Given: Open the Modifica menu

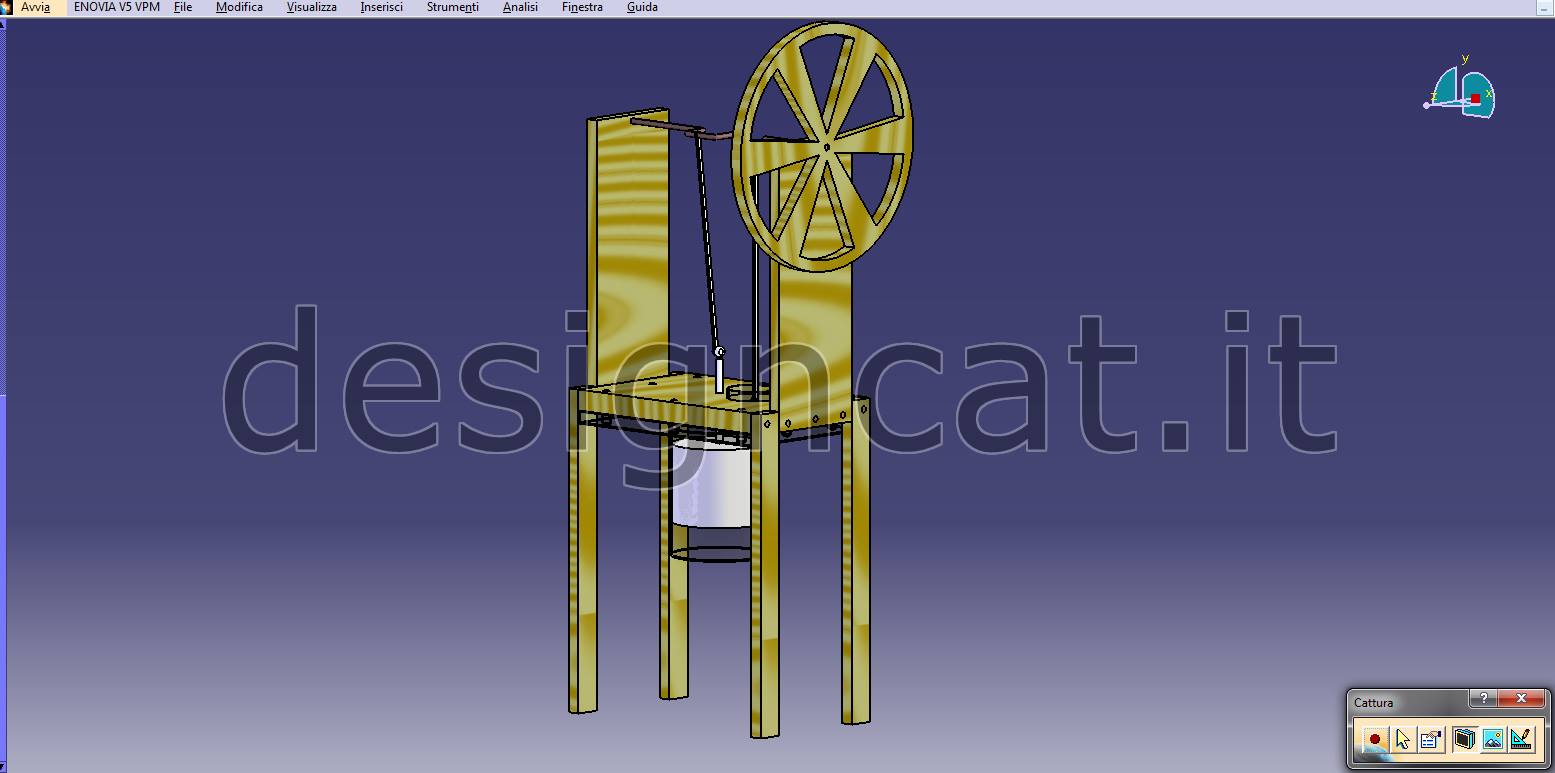Looking at the screenshot, I should [239, 7].
